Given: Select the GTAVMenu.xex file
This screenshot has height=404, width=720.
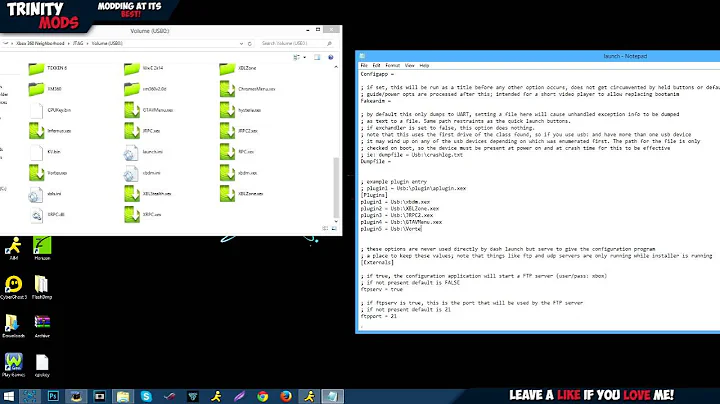Looking at the screenshot, I should [x=148, y=110].
